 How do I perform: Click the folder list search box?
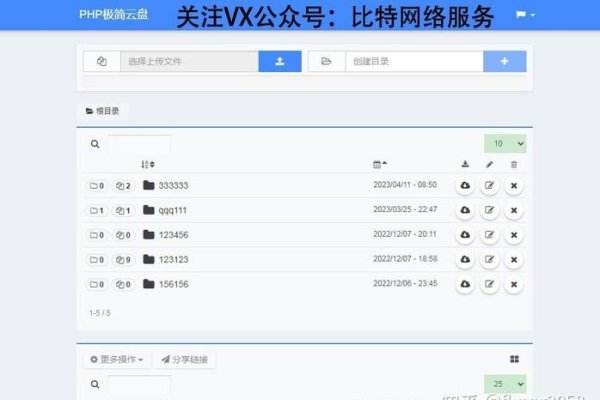coord(139,144)
